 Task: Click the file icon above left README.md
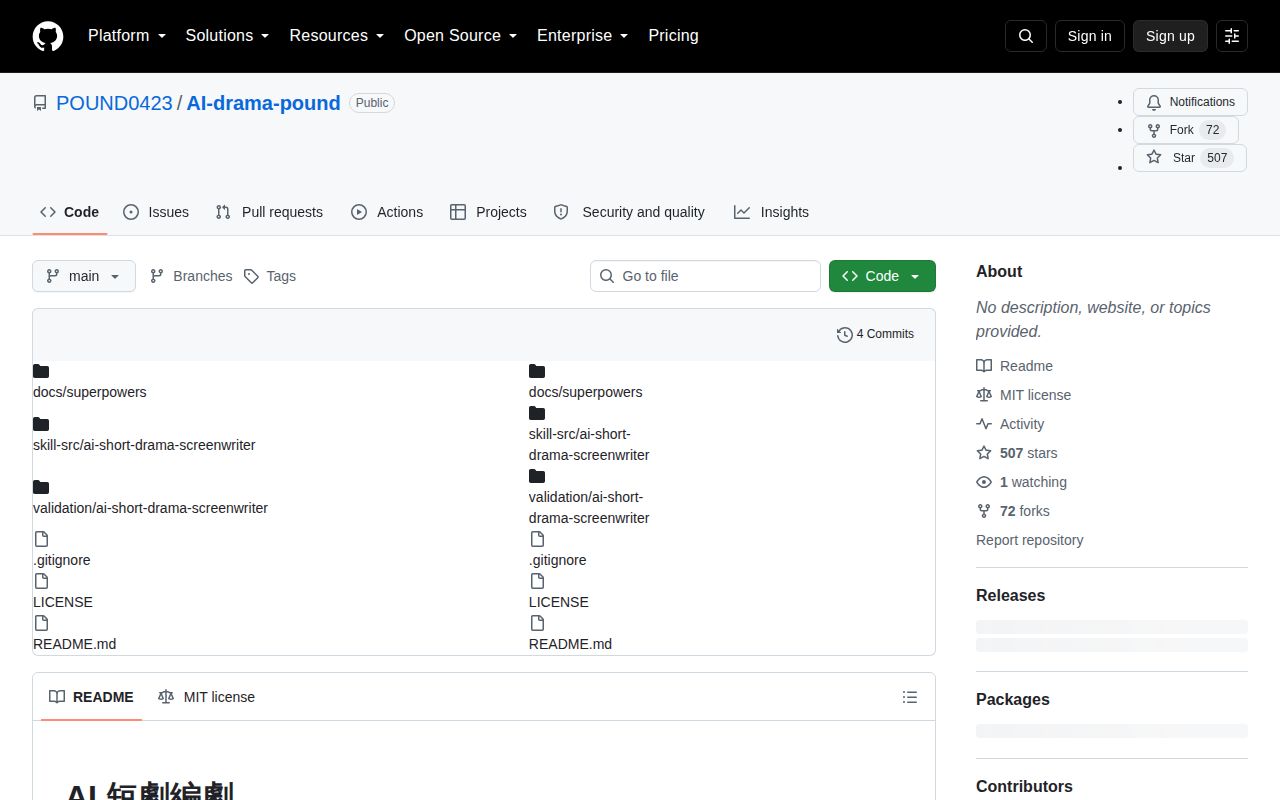click(41, 623)
